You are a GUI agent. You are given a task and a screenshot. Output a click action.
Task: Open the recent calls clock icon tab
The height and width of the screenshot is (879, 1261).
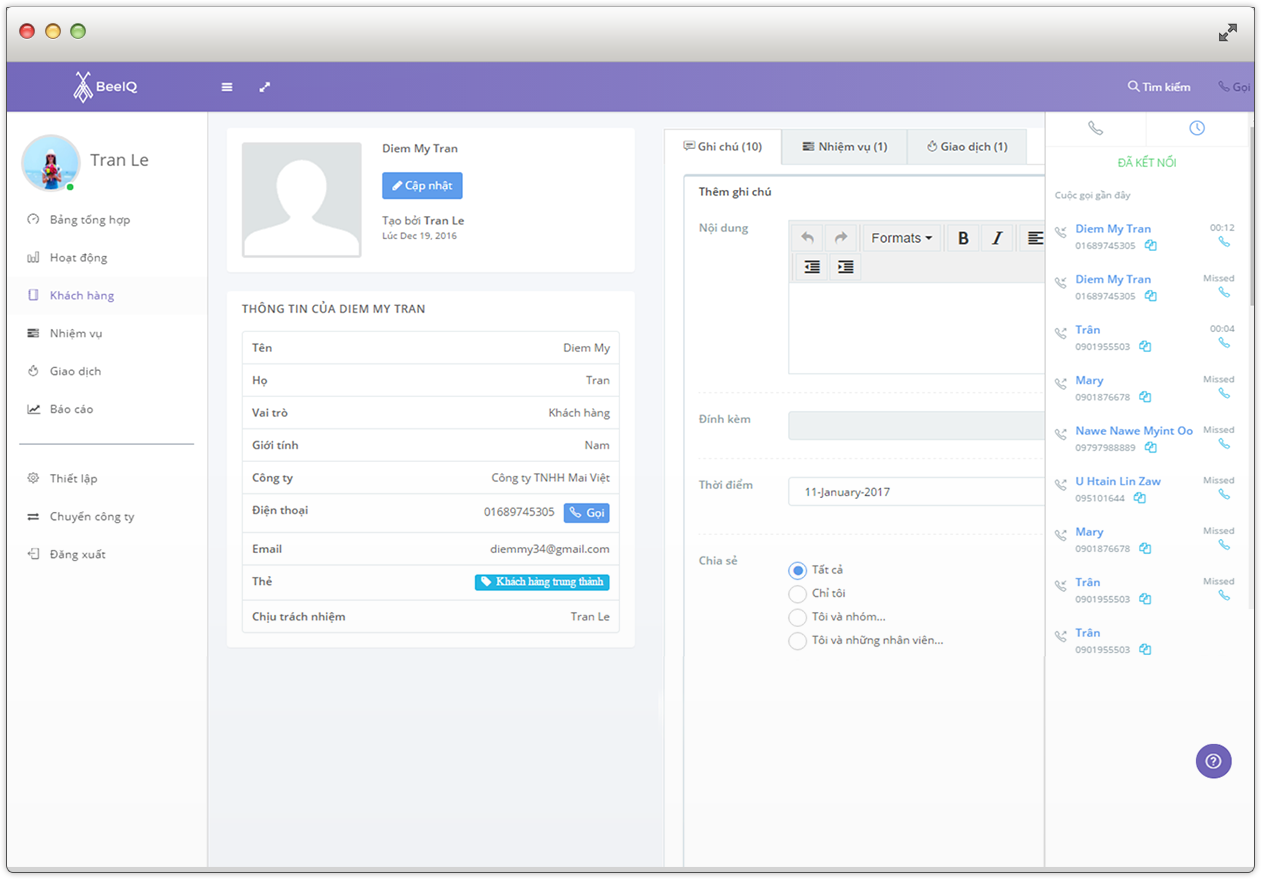(1196, 128)
